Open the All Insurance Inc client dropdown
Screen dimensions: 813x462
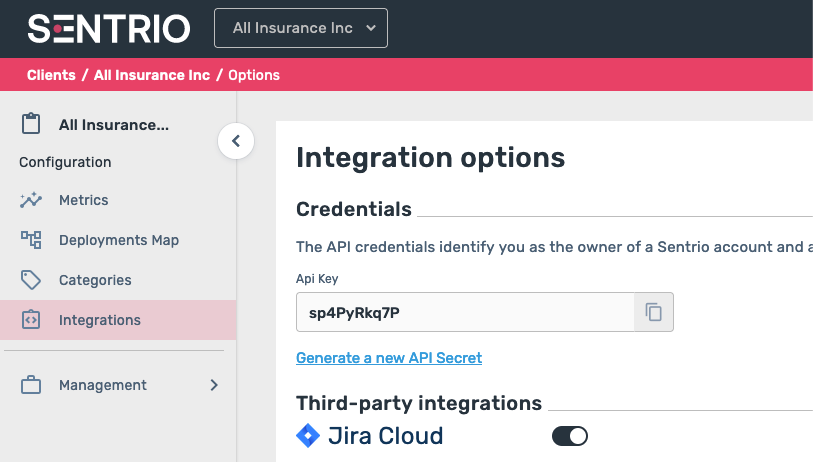301,28
